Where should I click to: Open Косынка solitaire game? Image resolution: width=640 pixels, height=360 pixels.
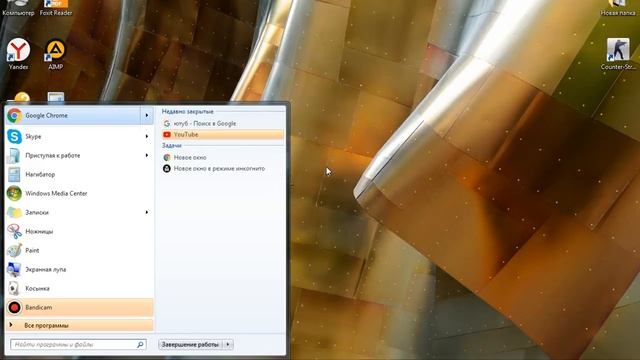(x=80, y=289)
